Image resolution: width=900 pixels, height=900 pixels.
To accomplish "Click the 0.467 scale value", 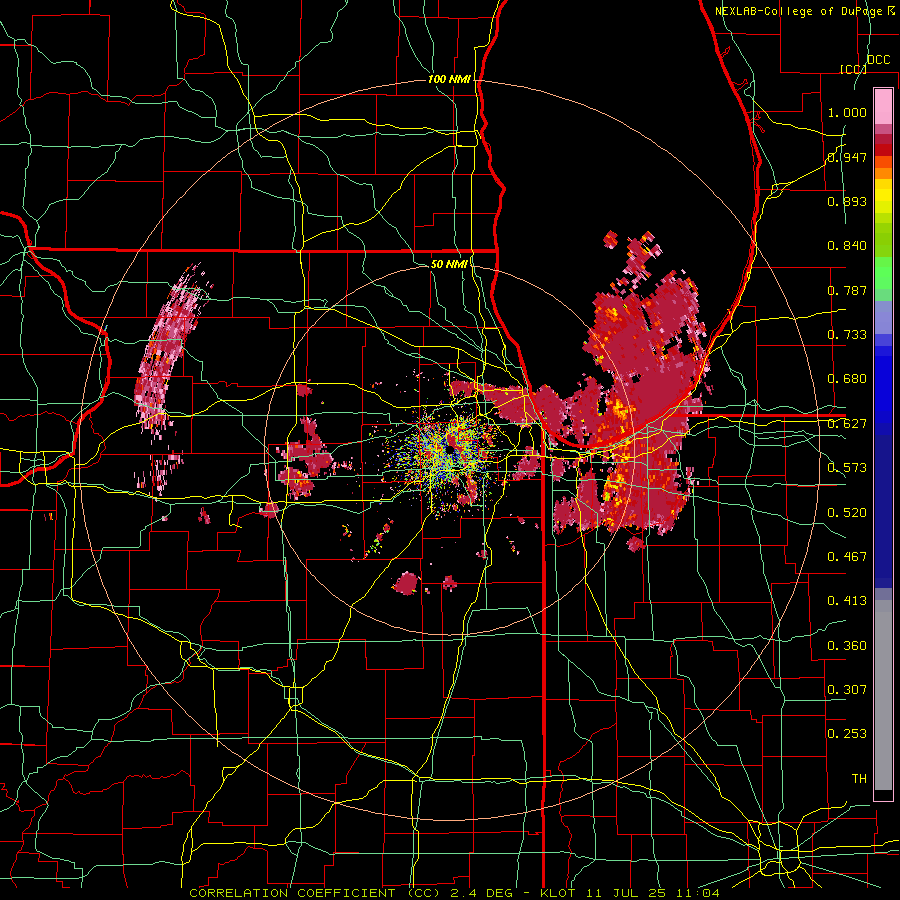I will point(847,557).
